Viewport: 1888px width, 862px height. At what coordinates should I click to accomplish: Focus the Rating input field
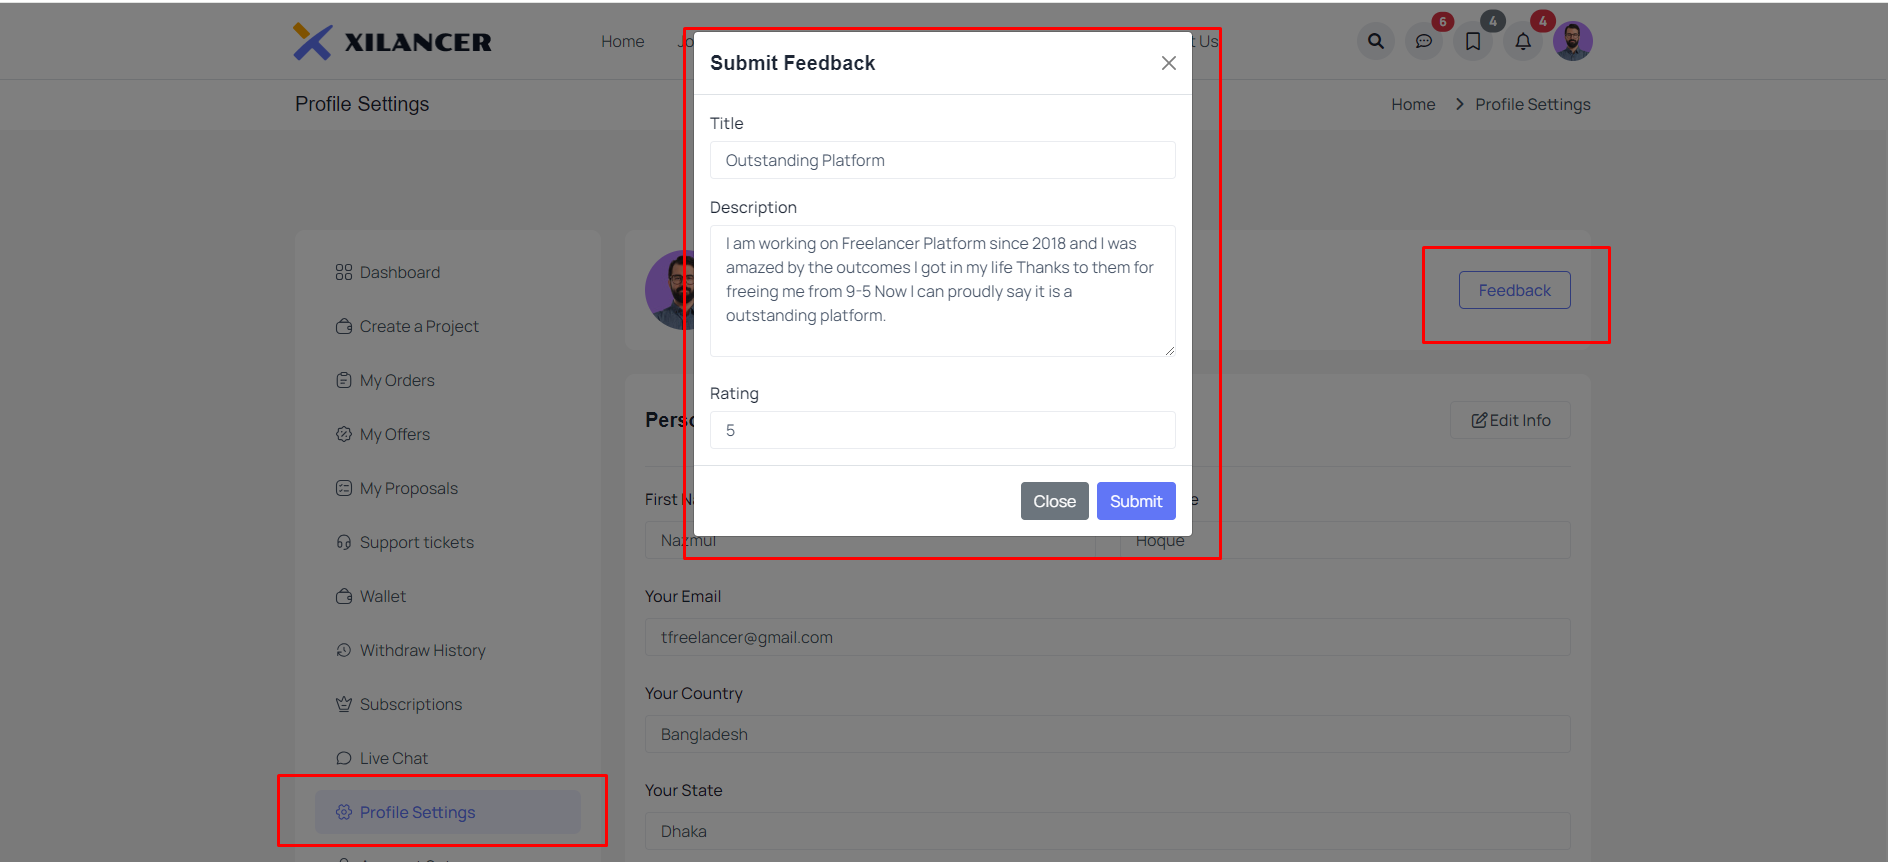pyautogui.click(x=943, y=430)
